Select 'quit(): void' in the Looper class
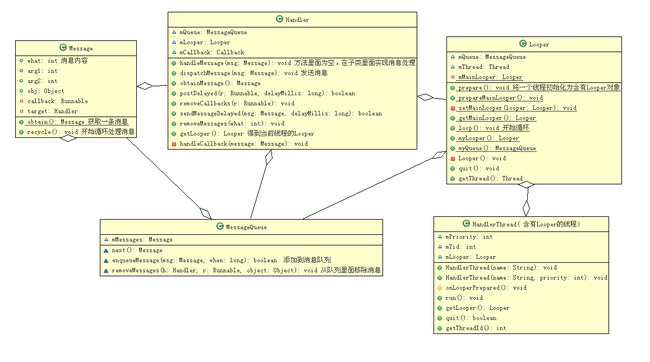Screen dimensions: 650x362 [x=478, y=168]
